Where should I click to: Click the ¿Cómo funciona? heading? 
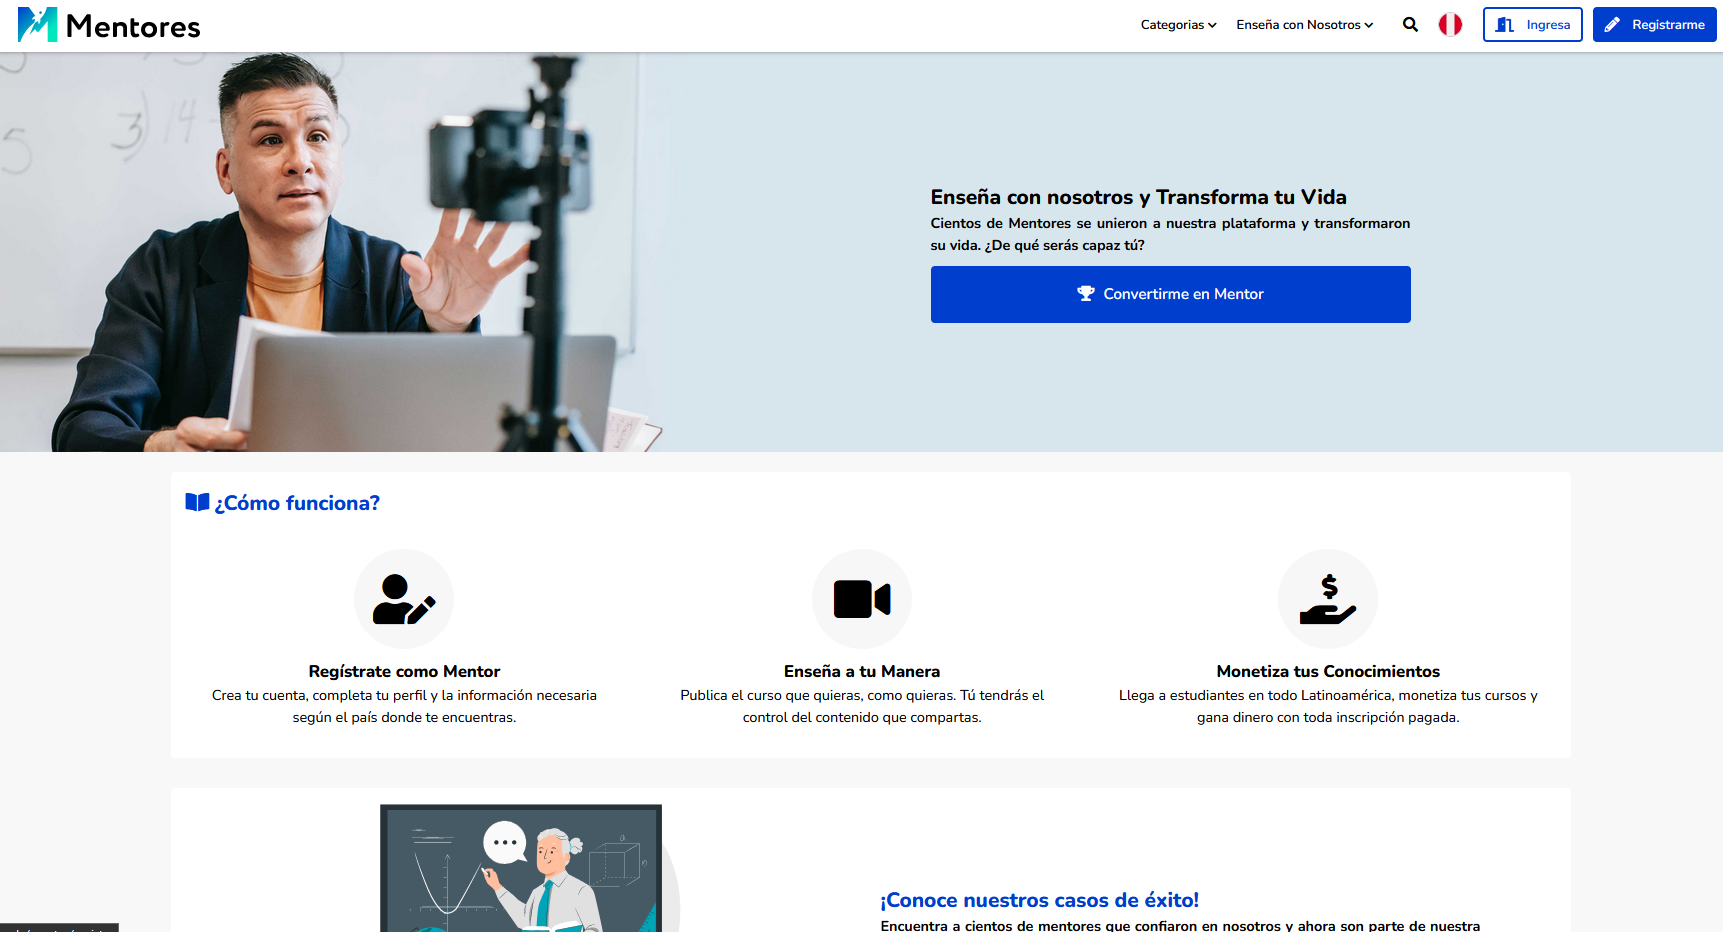click(297, 503)
